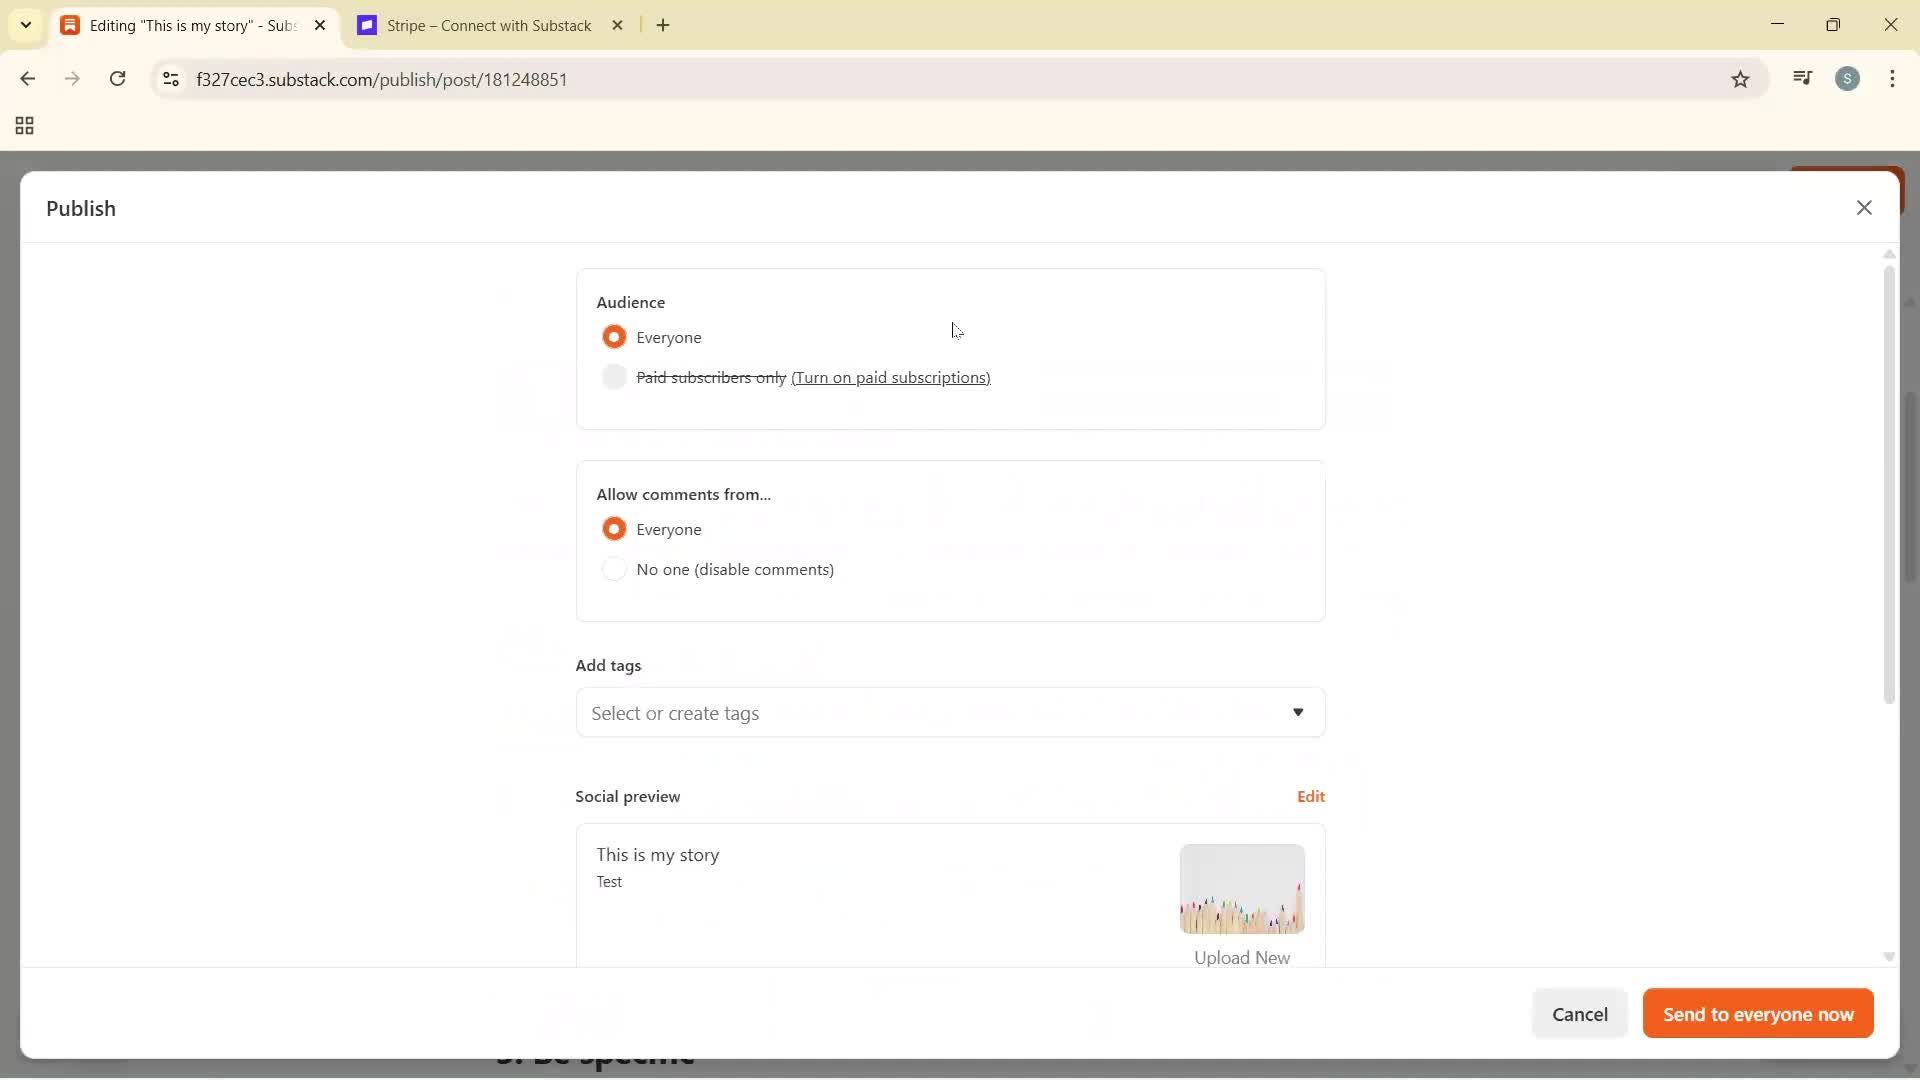Expand the tab search dropdown
The height and width of the screenshot is (1080, 1920).
(25, 25)
